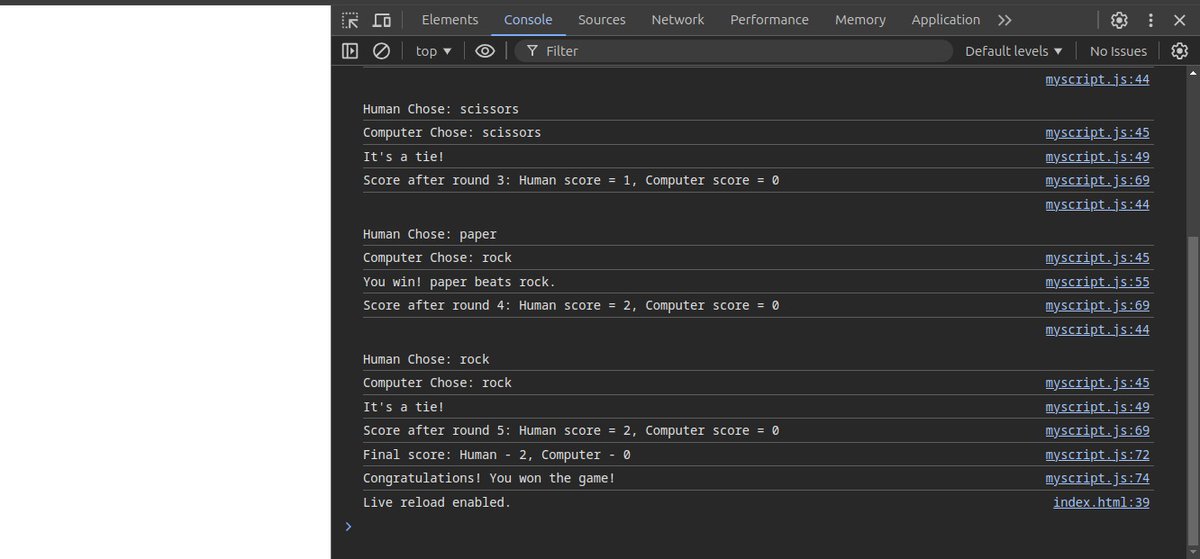Create live expression eye icon
This screenshot has height=559, width=1200.
point(485,51)
